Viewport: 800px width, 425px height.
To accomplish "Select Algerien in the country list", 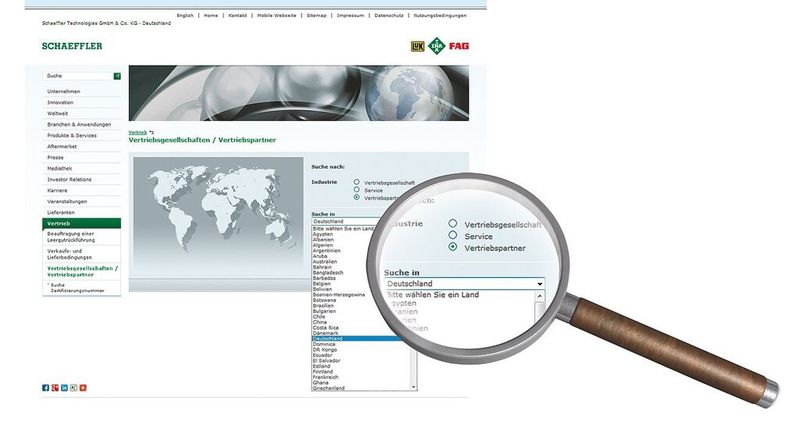I will (322, 245).
